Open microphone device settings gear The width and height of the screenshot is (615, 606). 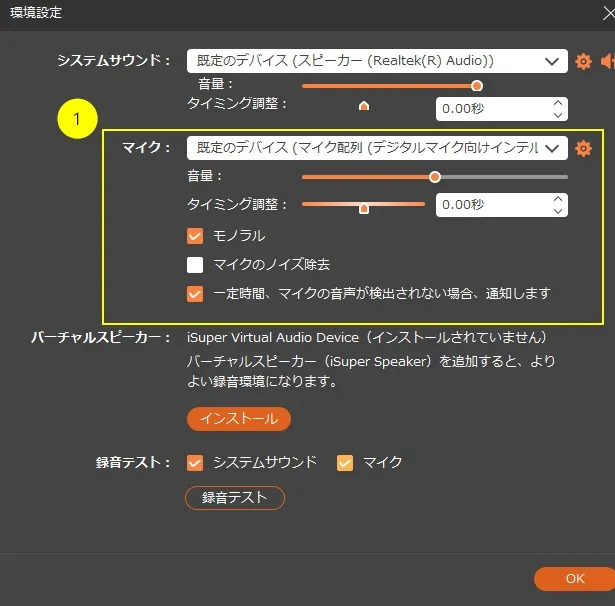[583, 148]
